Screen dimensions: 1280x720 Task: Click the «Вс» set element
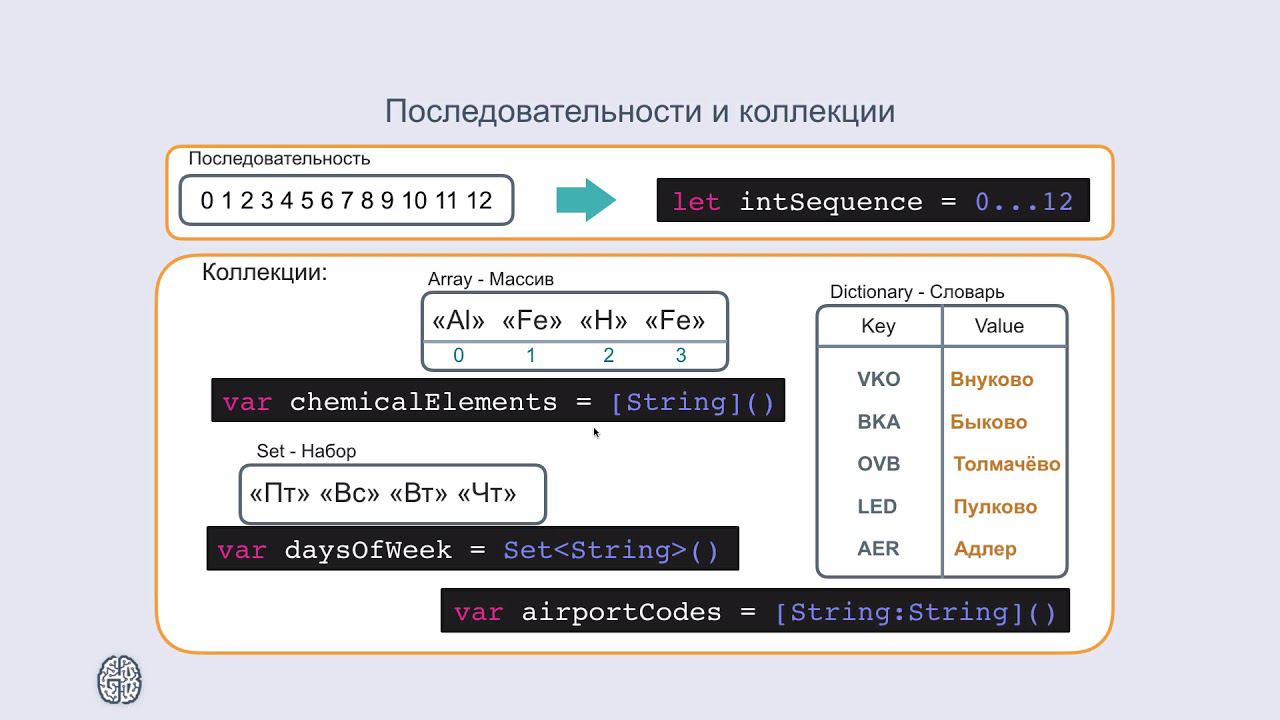pyautogui.click(x=350, y=494)
